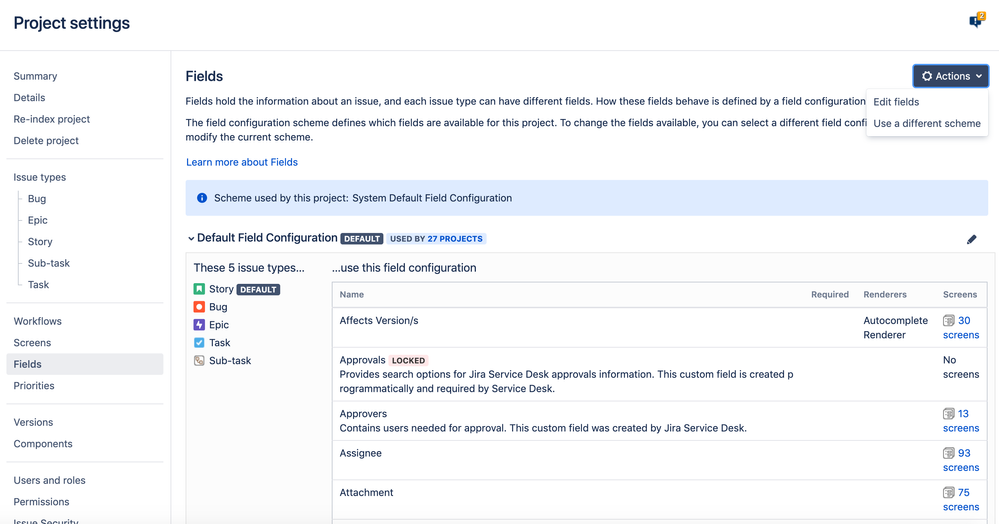This screenshot has width=999, height=524.
Task: Open the 27 PROJECTS link
Action: [455, 239]
